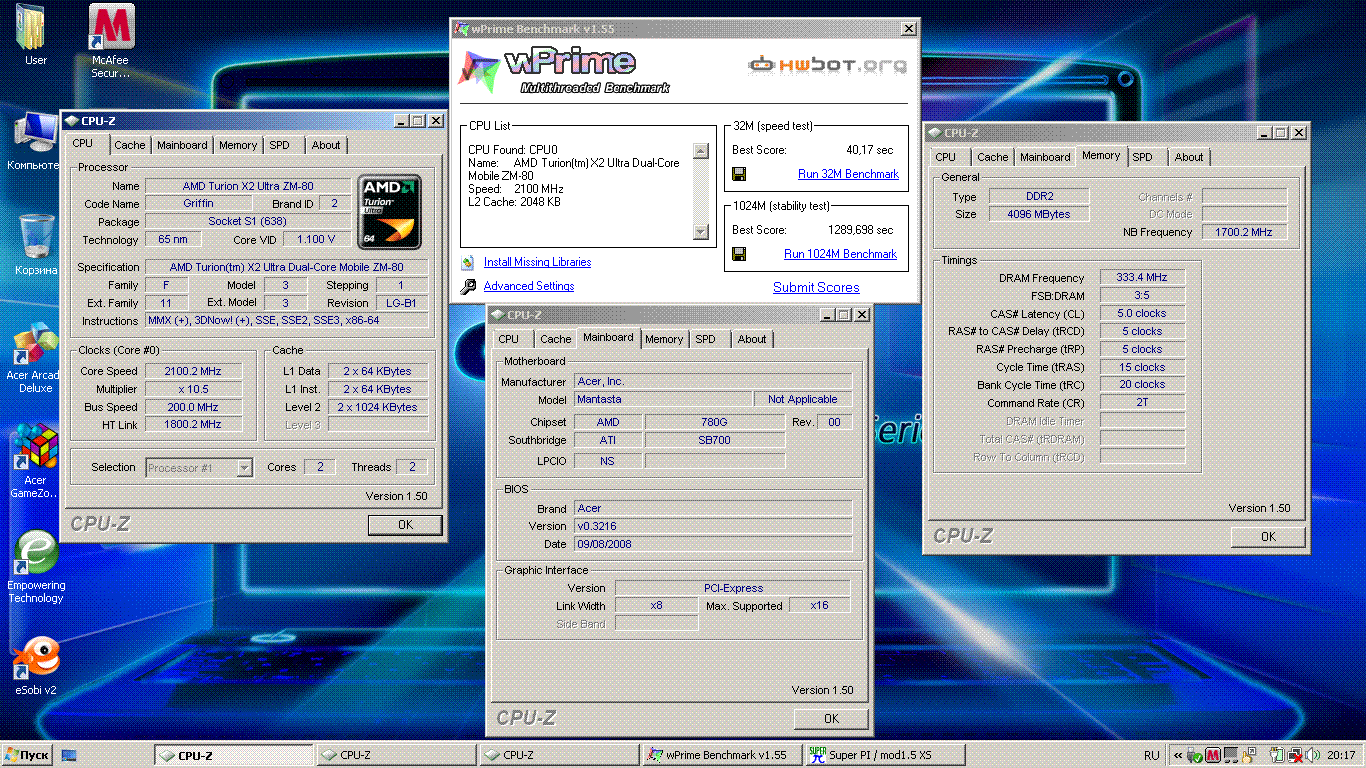This screenshot has width=1366, height=768.
Task: Click the AMD Turion Ultra processor logo
Action: pyautogui.click(x=389, y=212)
